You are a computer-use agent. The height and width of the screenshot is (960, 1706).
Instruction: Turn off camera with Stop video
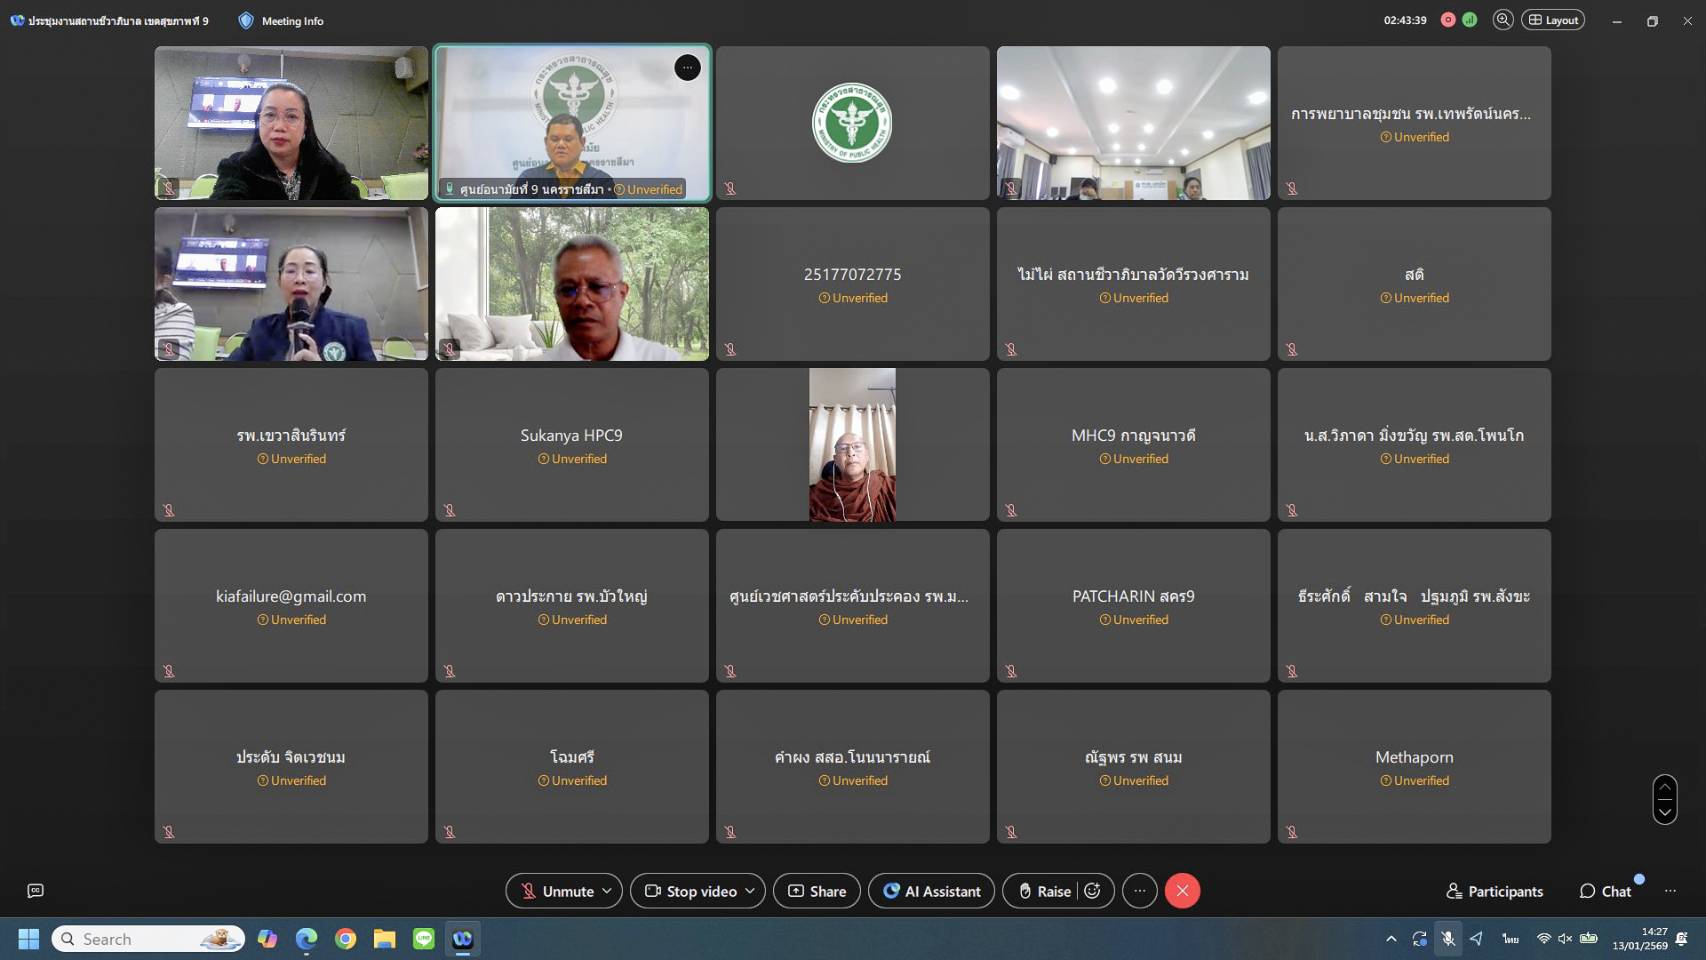(690, 891)
